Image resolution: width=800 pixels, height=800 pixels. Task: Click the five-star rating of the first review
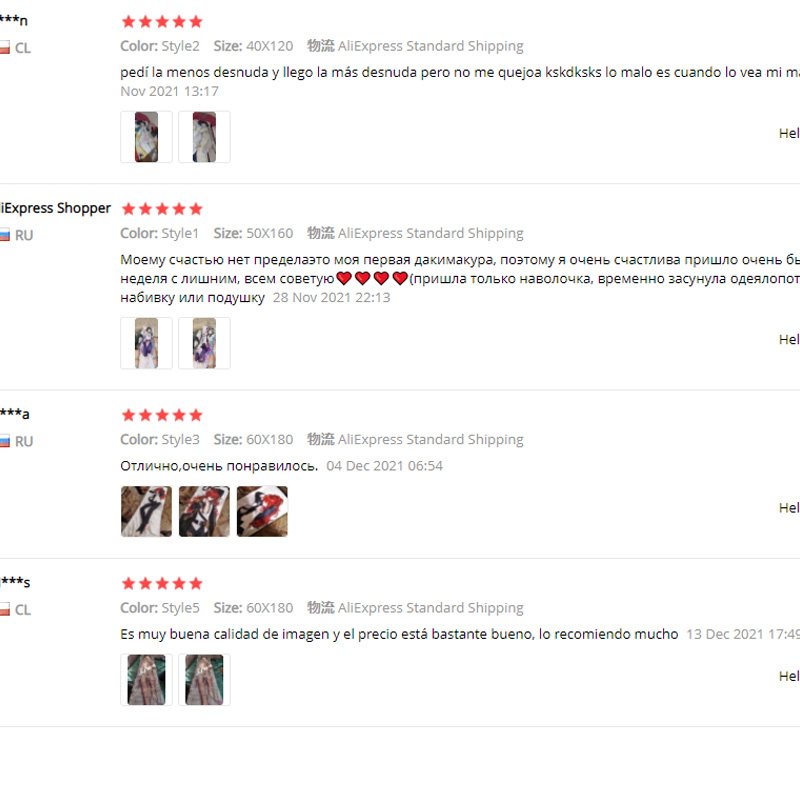click(162, 21)
